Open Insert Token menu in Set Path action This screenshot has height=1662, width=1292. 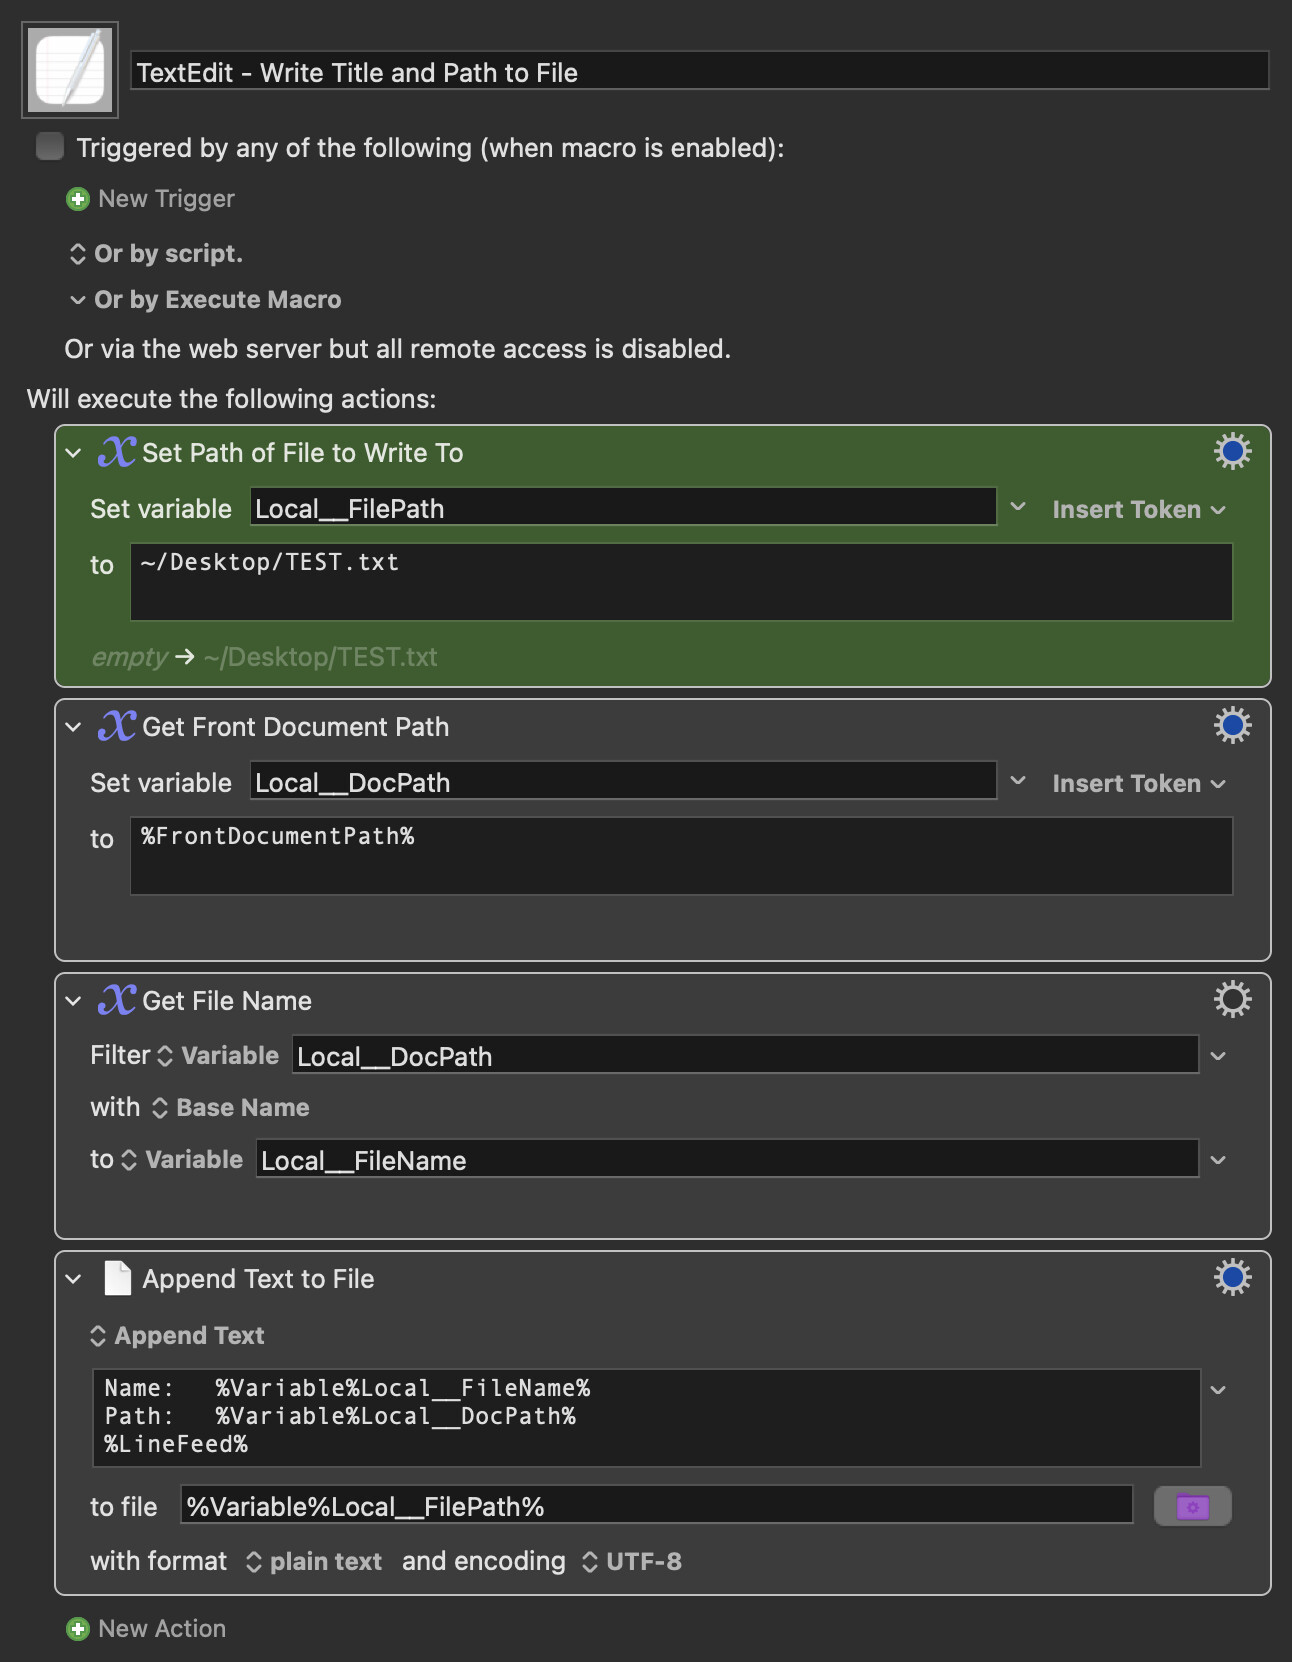click(1139, 509)
